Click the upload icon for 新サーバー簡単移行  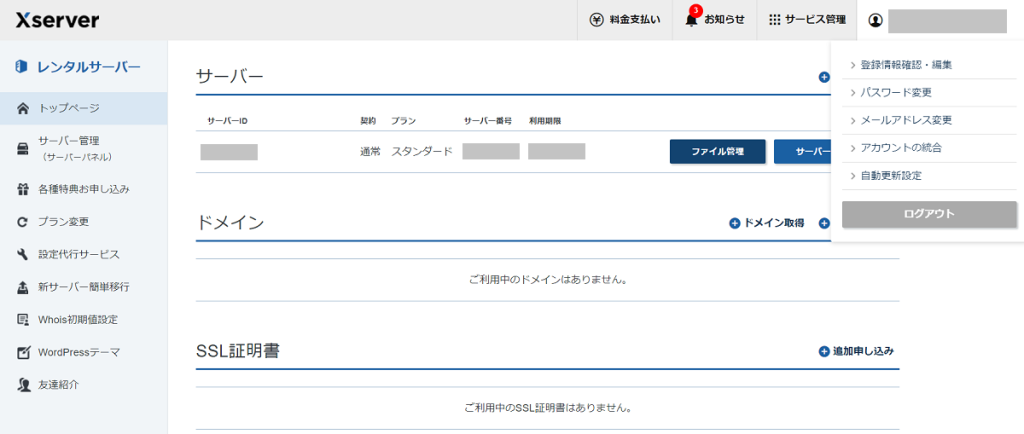coord(23,287)
